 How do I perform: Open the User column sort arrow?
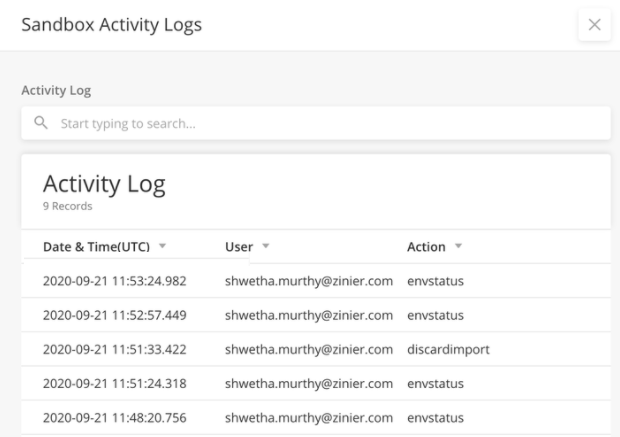tap(266, 246)
